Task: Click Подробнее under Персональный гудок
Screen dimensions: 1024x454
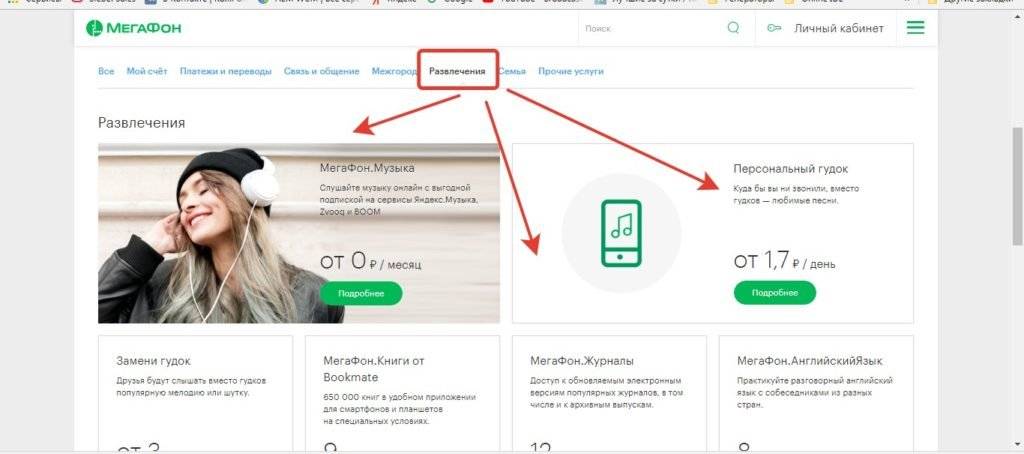Action: pos(774,292)
